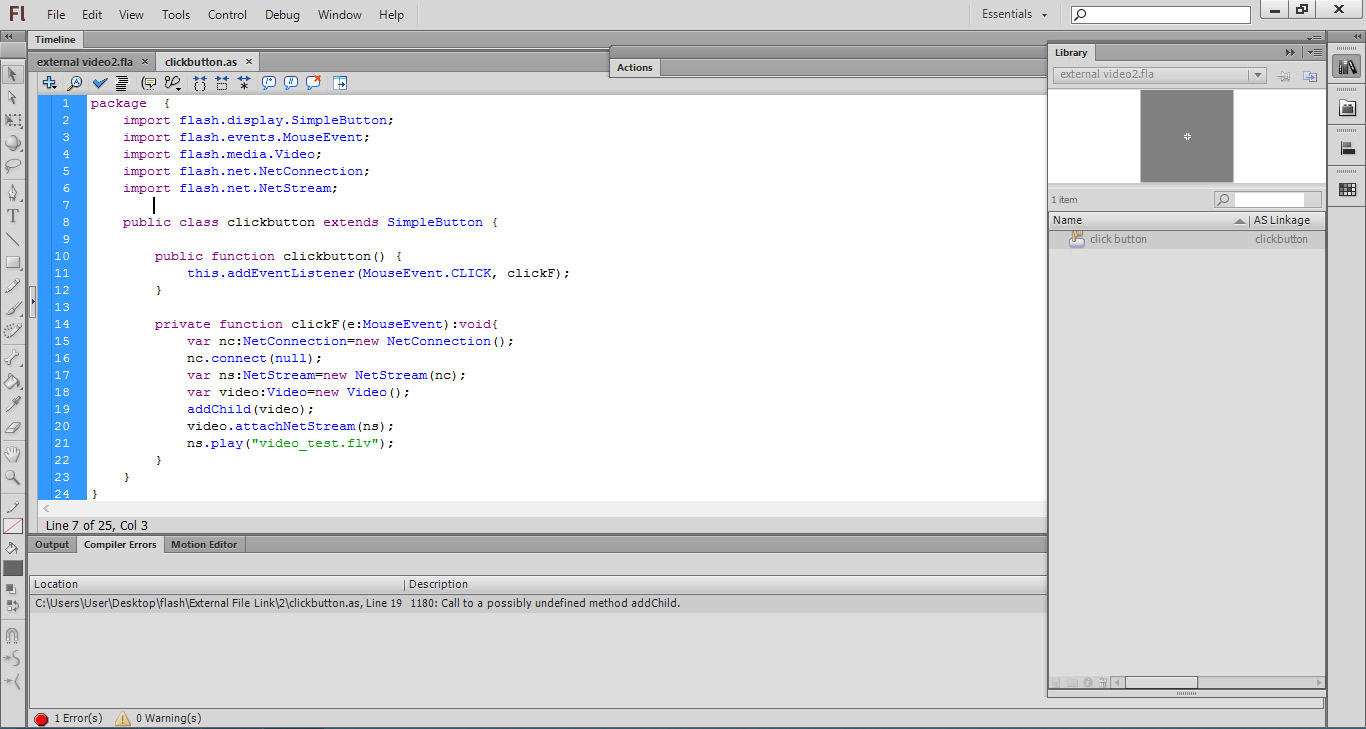Open the Debug menu
Viewport: 1366px width, 729px height.
282,15
